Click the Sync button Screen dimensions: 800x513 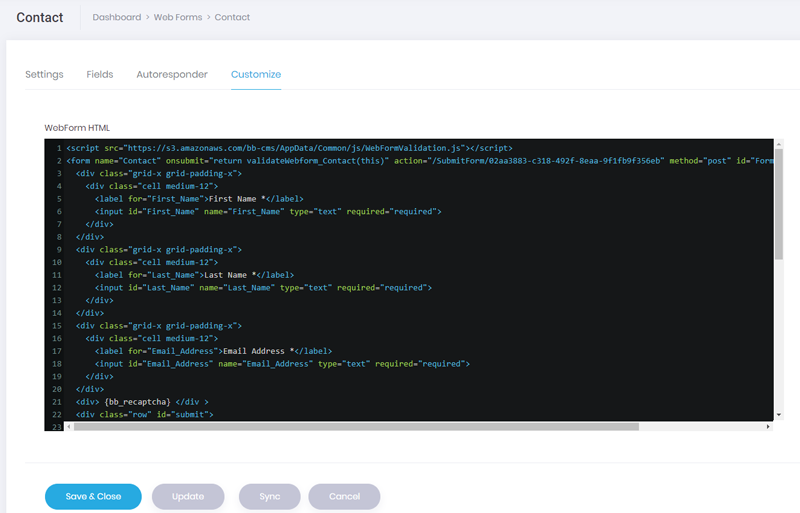269,497
